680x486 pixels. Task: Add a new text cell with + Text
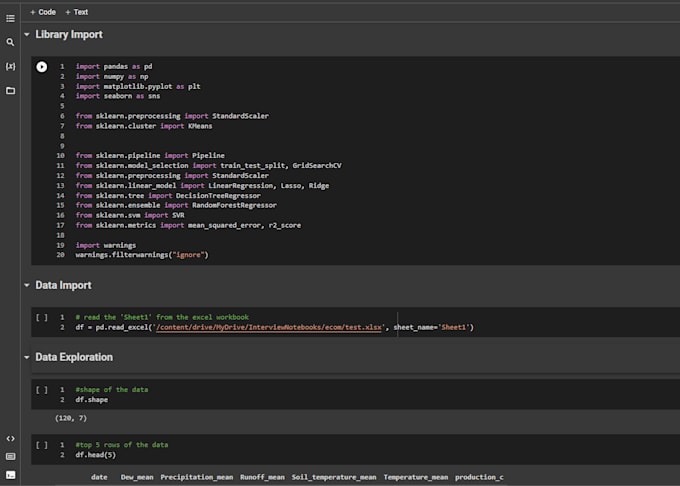pyautogui.click(x=76, y=12)
